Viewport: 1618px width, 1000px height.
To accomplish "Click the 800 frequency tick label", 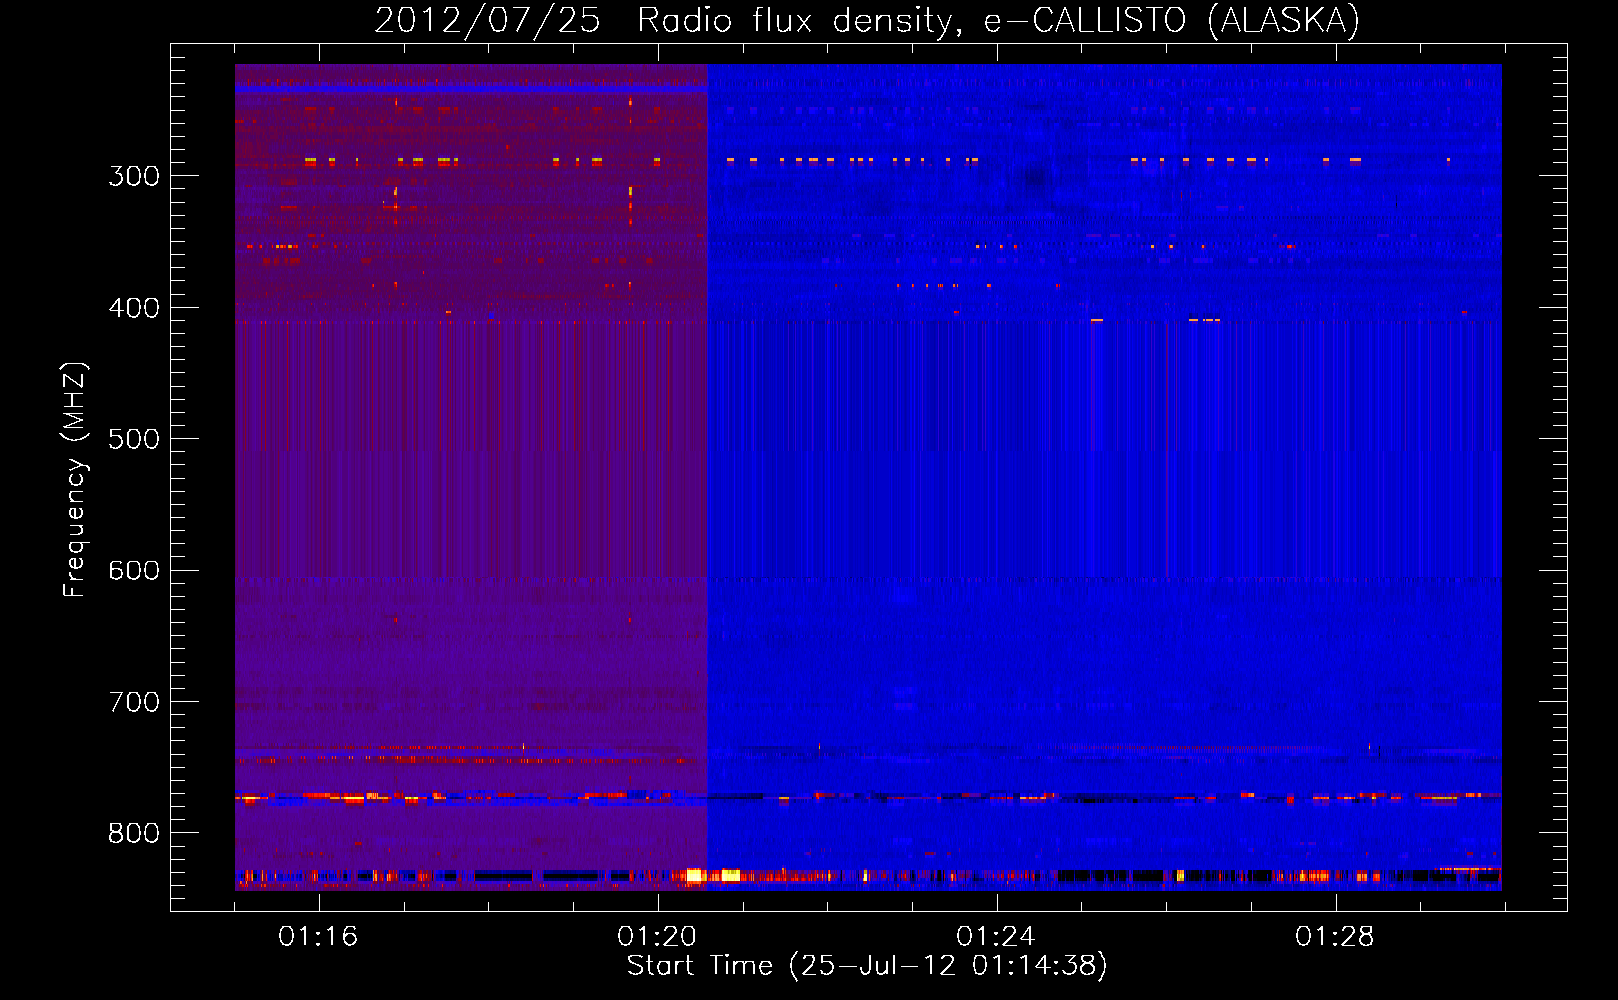I will tap(134, 834).
